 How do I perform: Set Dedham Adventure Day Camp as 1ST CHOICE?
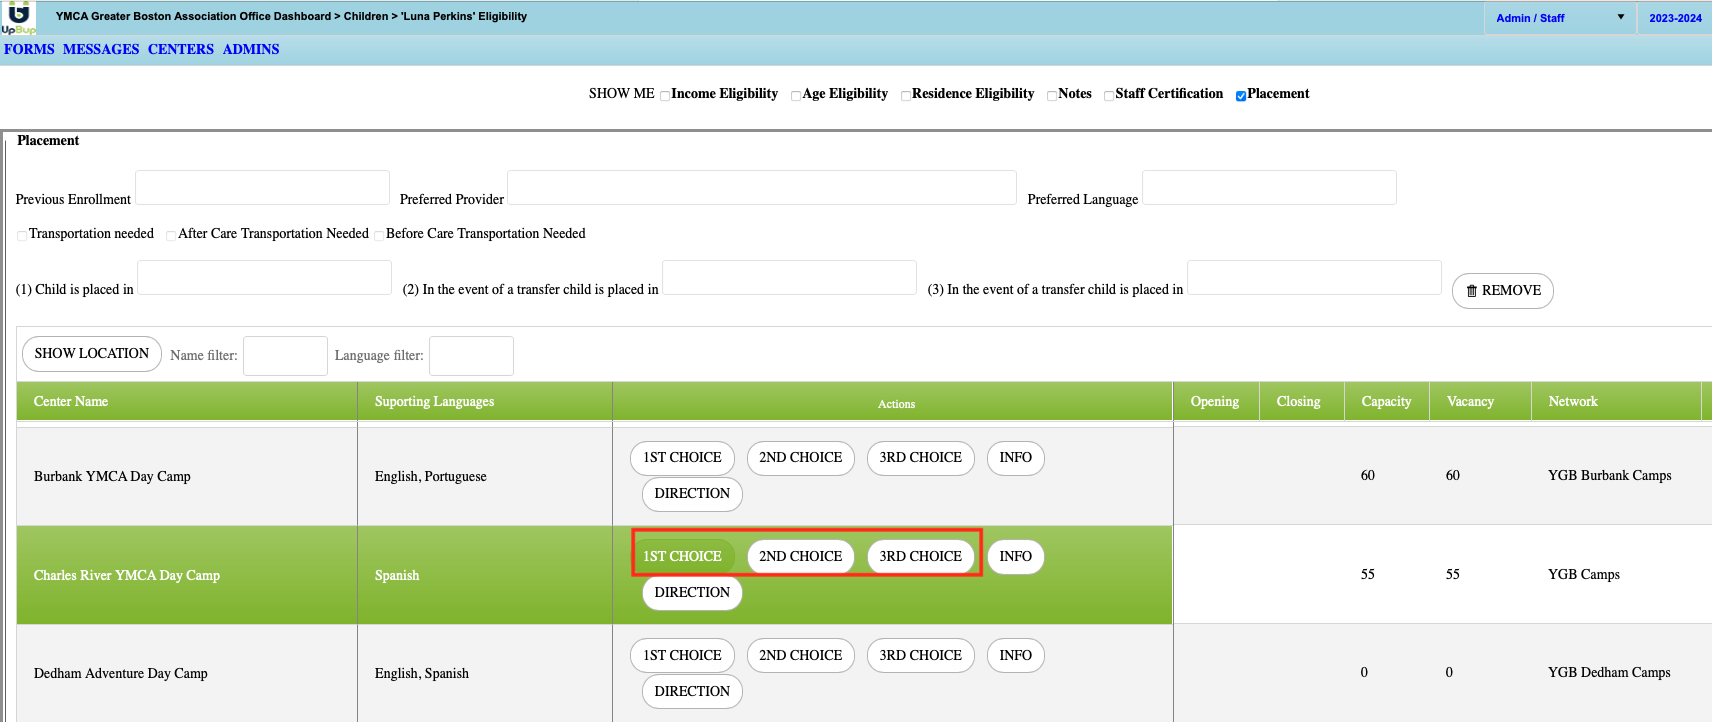pyautogui.click(x=682, y=656)
